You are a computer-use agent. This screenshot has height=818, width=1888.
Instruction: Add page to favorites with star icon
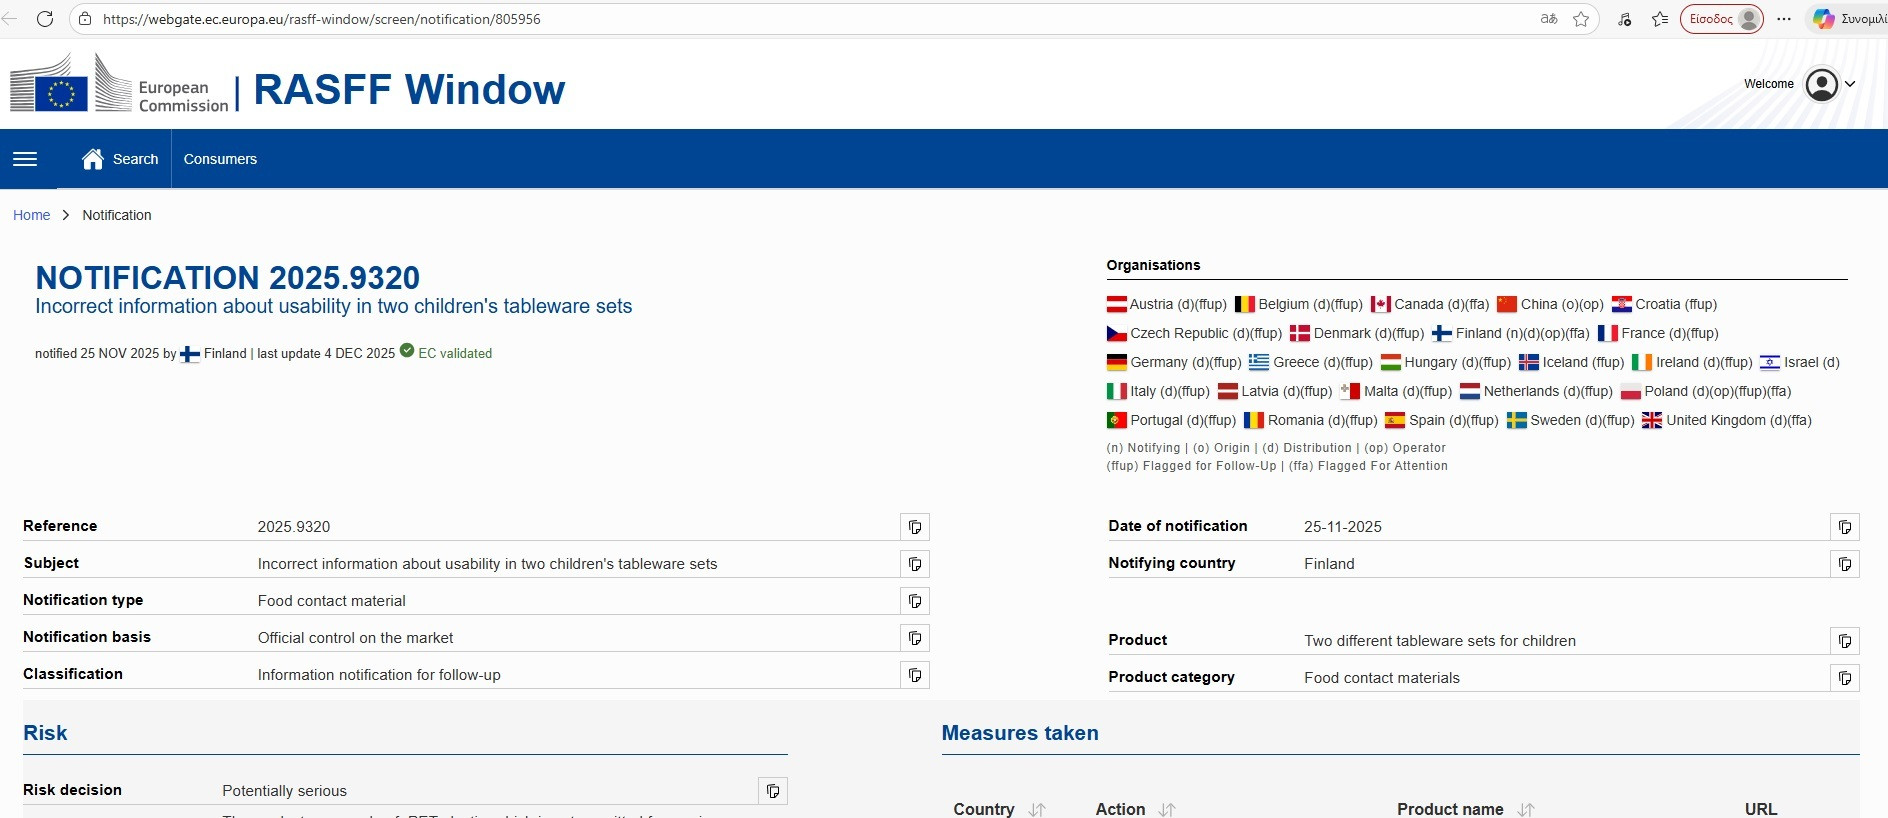pyautogui.click(x=1581, y=19)
